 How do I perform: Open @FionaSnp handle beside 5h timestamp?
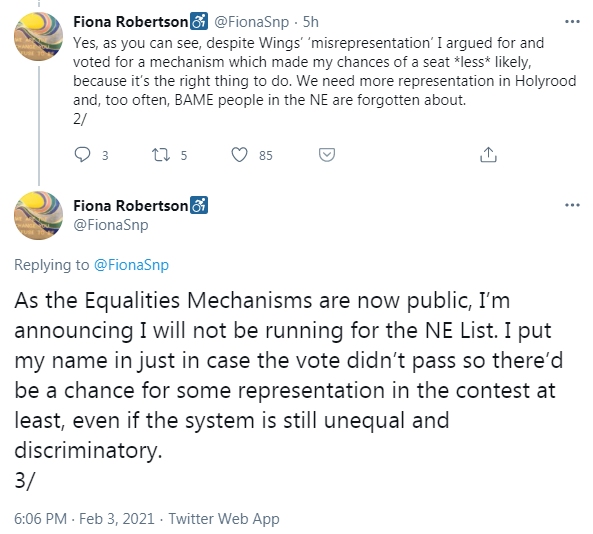click(x=251, y=22)
